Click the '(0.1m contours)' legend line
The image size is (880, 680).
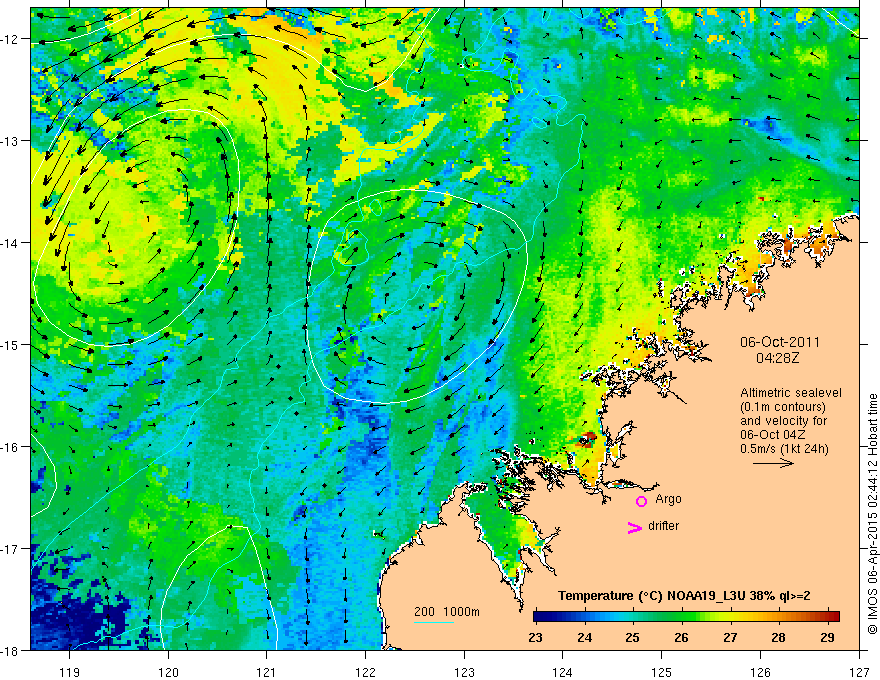click(x=783, y=407)
